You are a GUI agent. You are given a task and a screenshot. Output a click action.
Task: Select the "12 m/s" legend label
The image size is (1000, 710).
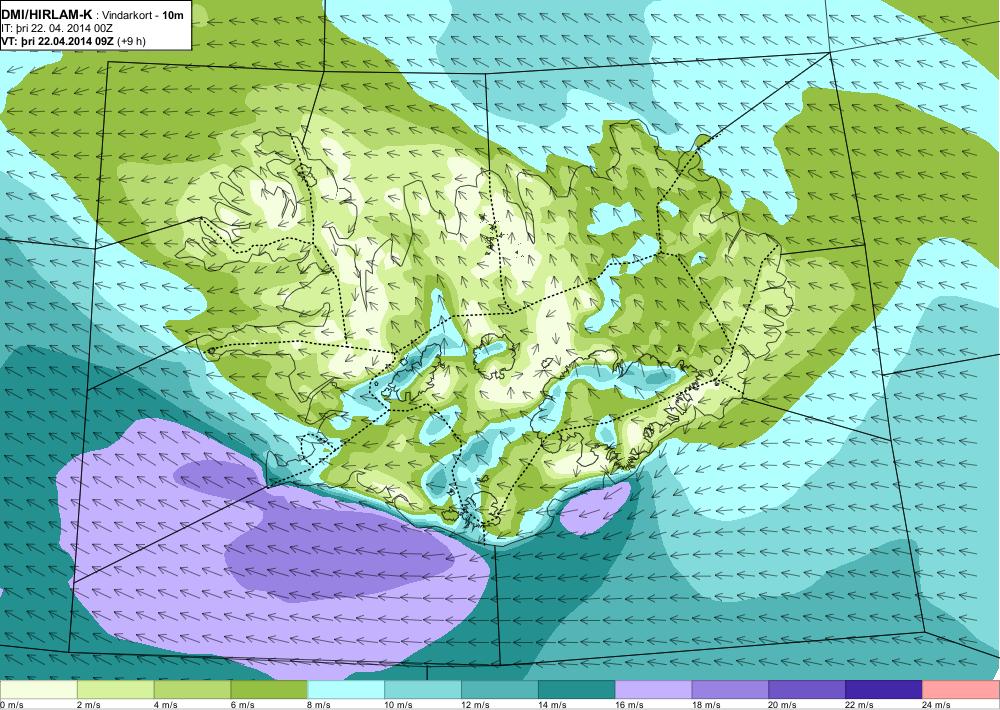476,705
